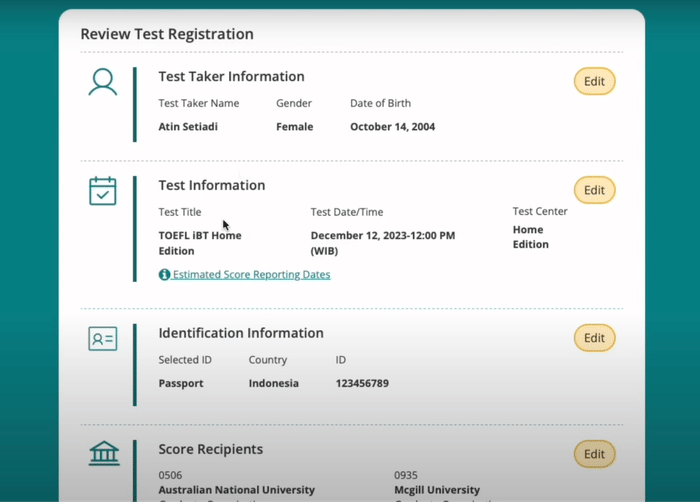This screenshot has height=502, width=700.
Task: Click the Country label
Action: coord(268,360)
